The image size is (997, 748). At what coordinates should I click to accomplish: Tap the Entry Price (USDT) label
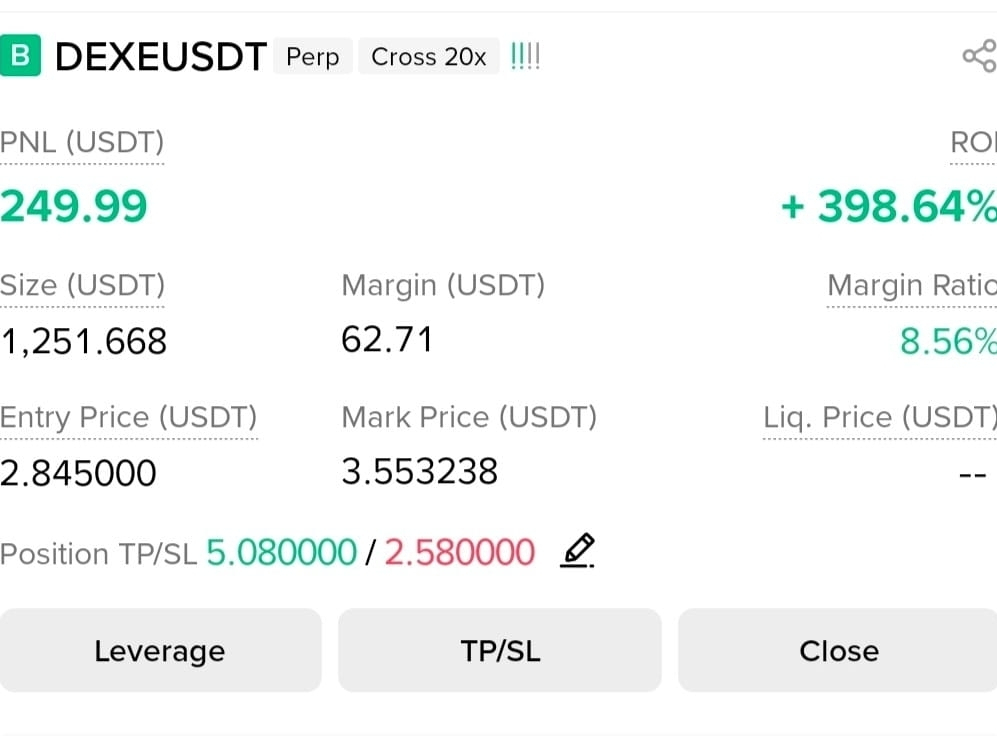pos(128,417)
